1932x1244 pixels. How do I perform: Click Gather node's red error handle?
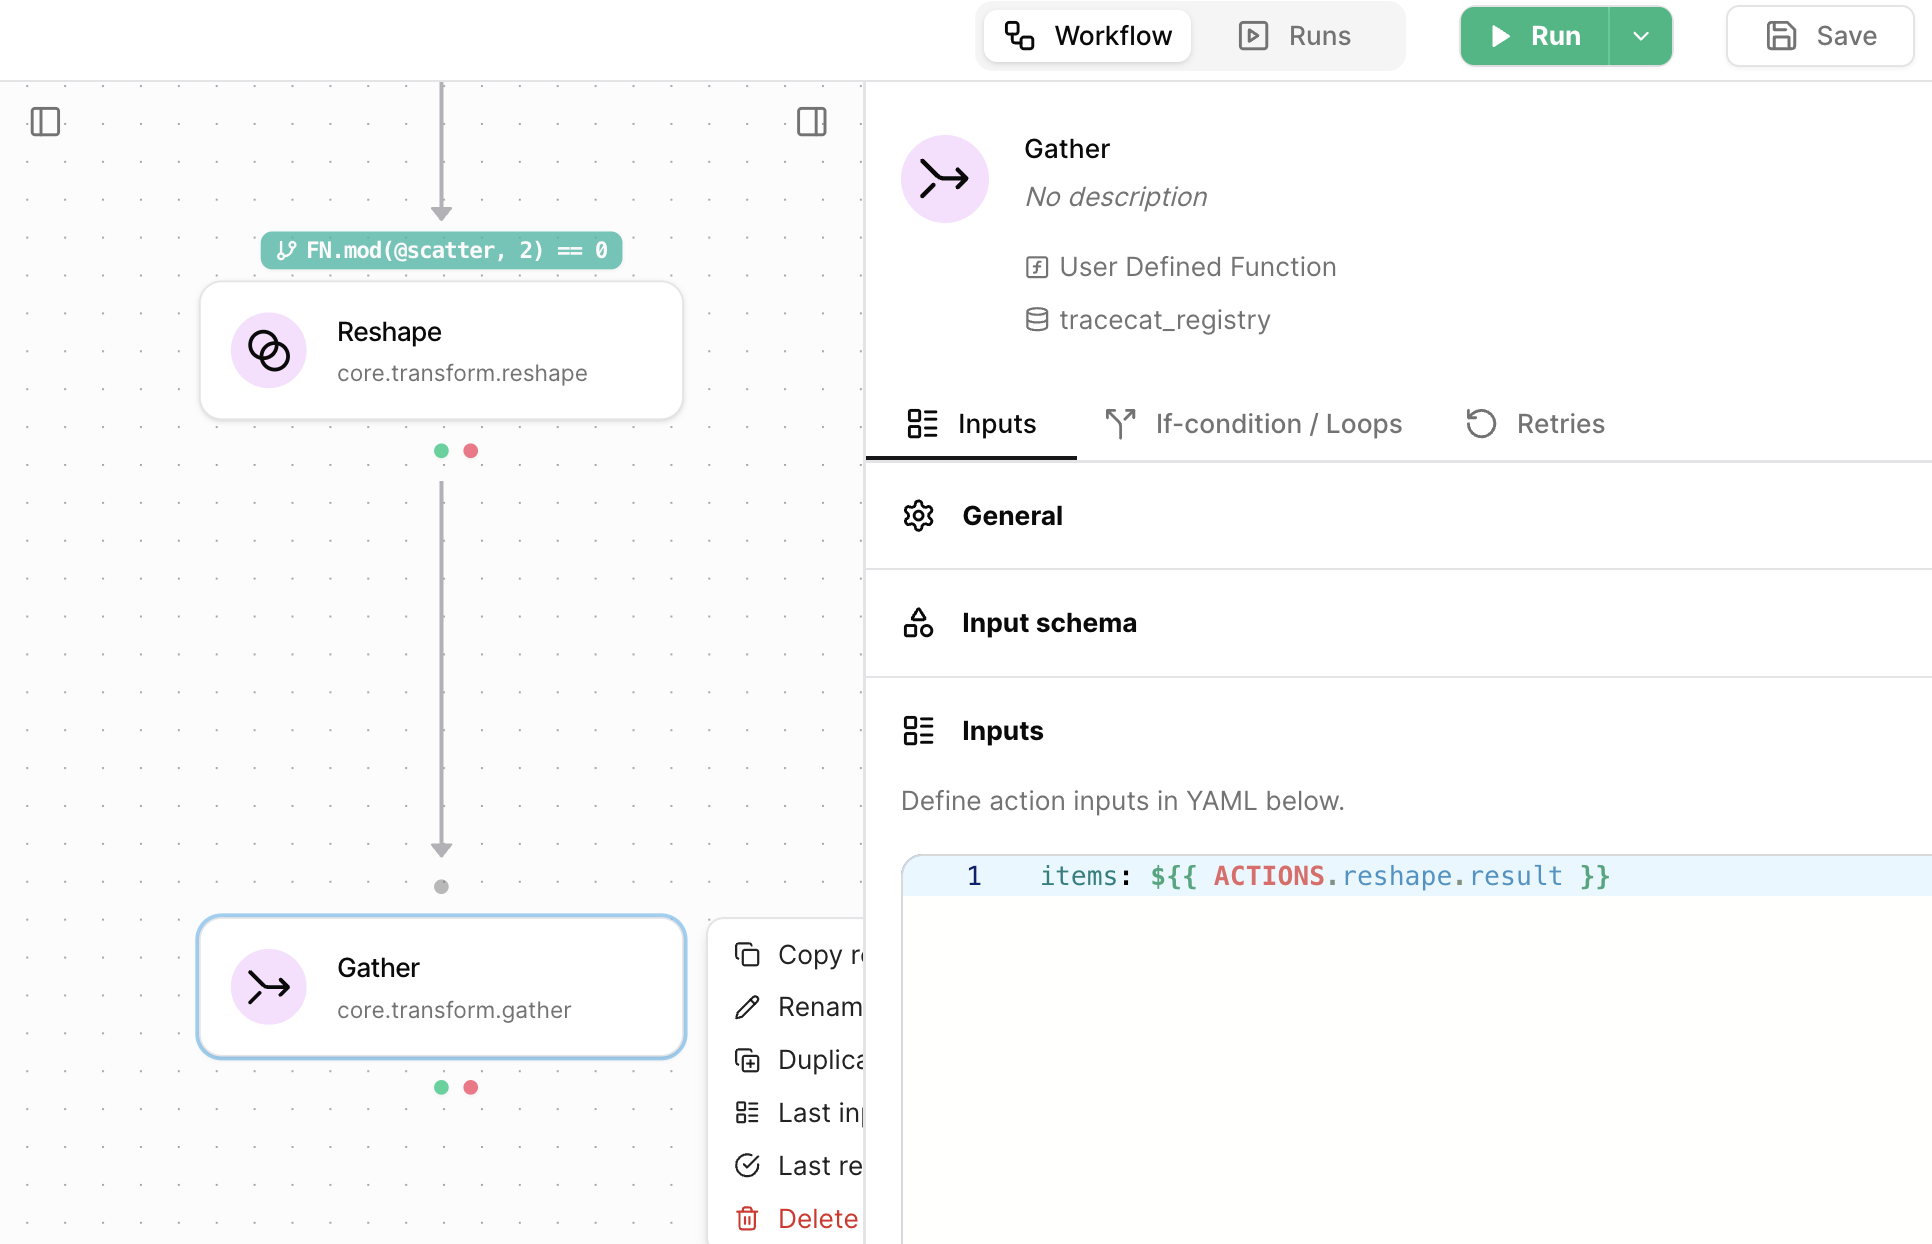tap(471, 1087)
